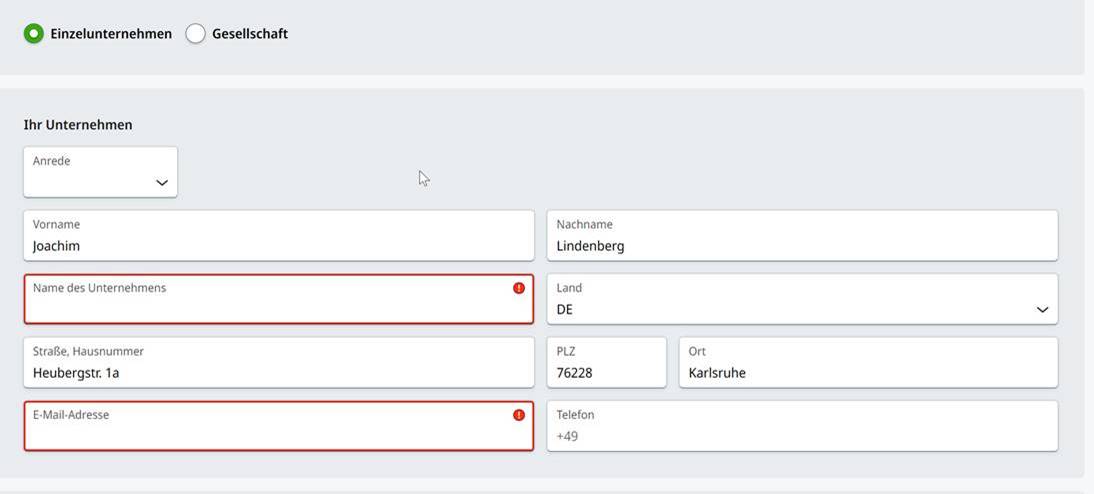Select the Gesellschaft radio button
The width and height of the screenshot is (1094, 494).
coord(195,33)
